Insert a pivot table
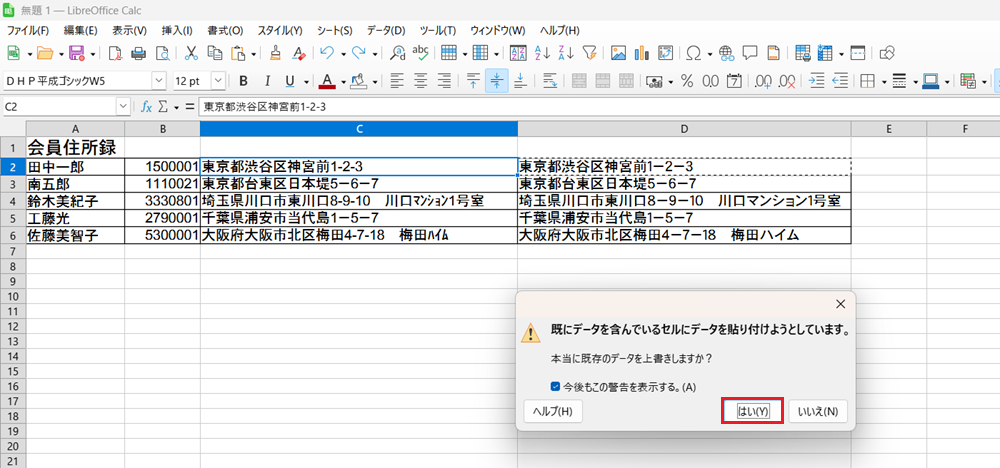This screenshot has height=468, width=1000. tap(665, 53)
